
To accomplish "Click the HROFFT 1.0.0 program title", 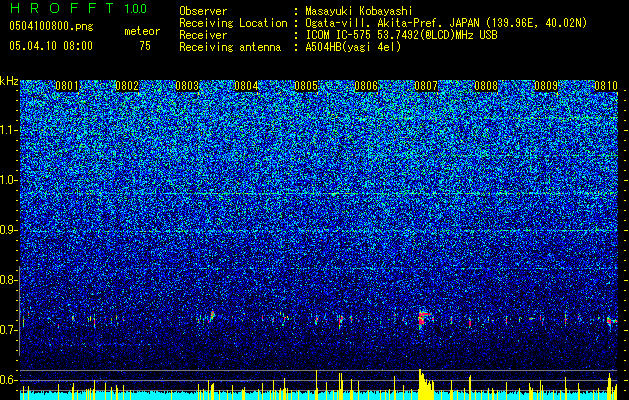I will click(x=78, y=8).
